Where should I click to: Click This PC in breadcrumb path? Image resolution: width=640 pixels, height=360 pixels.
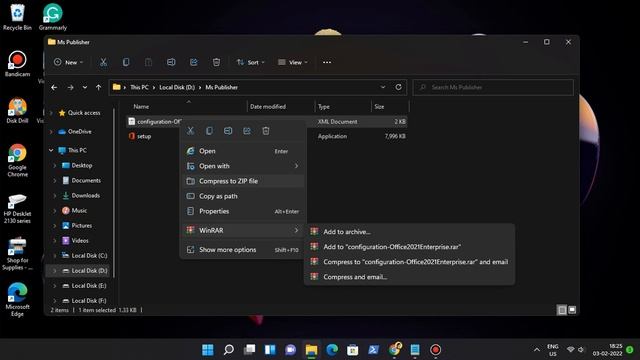tap(139, 87)
